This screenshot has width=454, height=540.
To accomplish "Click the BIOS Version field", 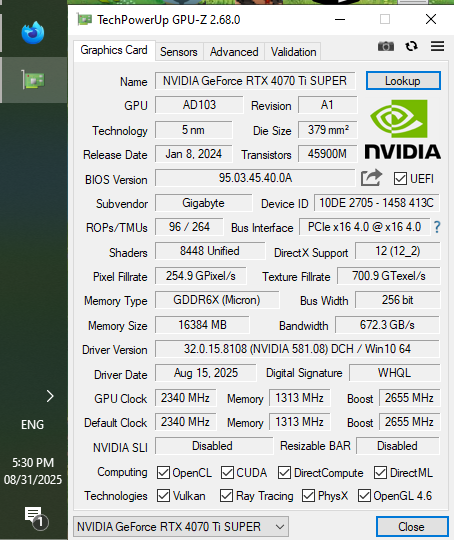I will click(255, 178).
